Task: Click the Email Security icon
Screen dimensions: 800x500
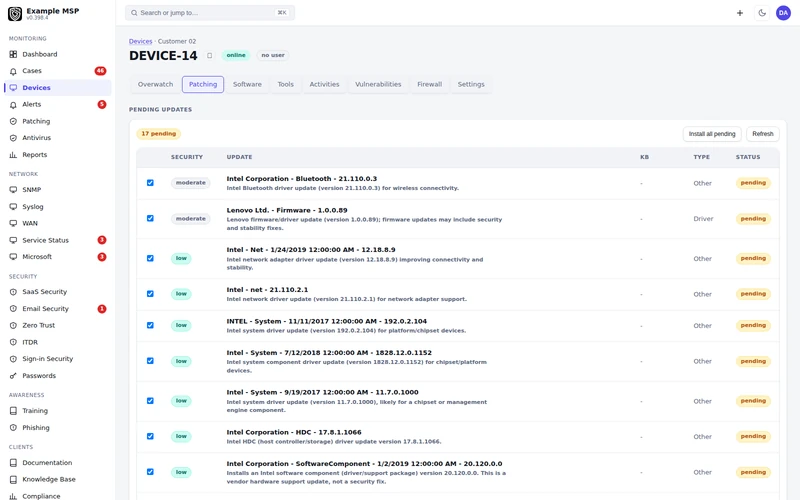Action: 13,309
